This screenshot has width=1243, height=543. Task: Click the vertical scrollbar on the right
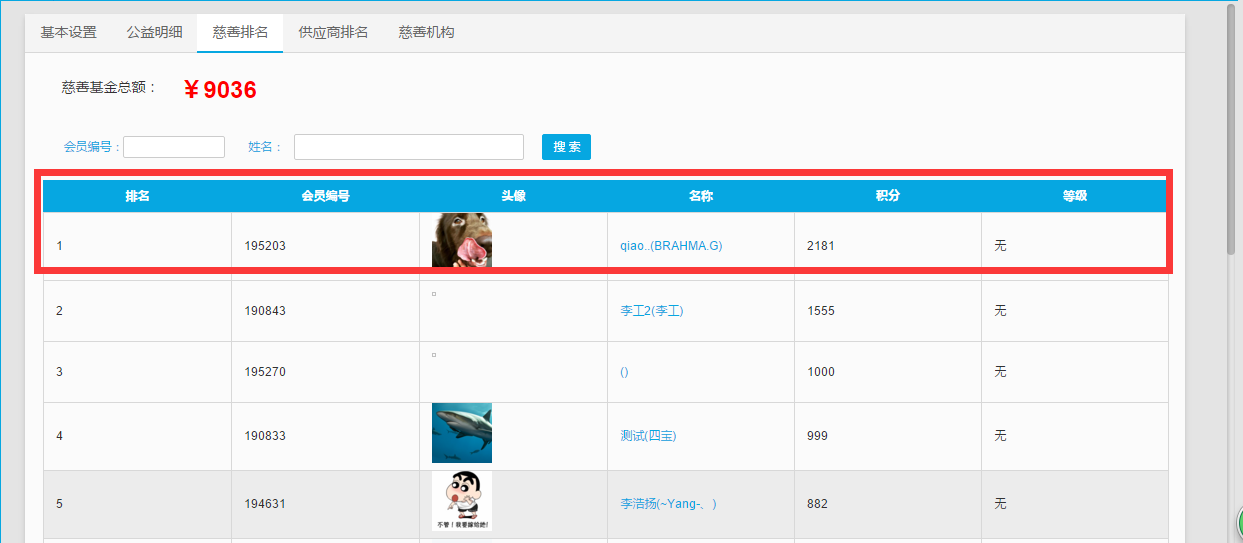1232,130
